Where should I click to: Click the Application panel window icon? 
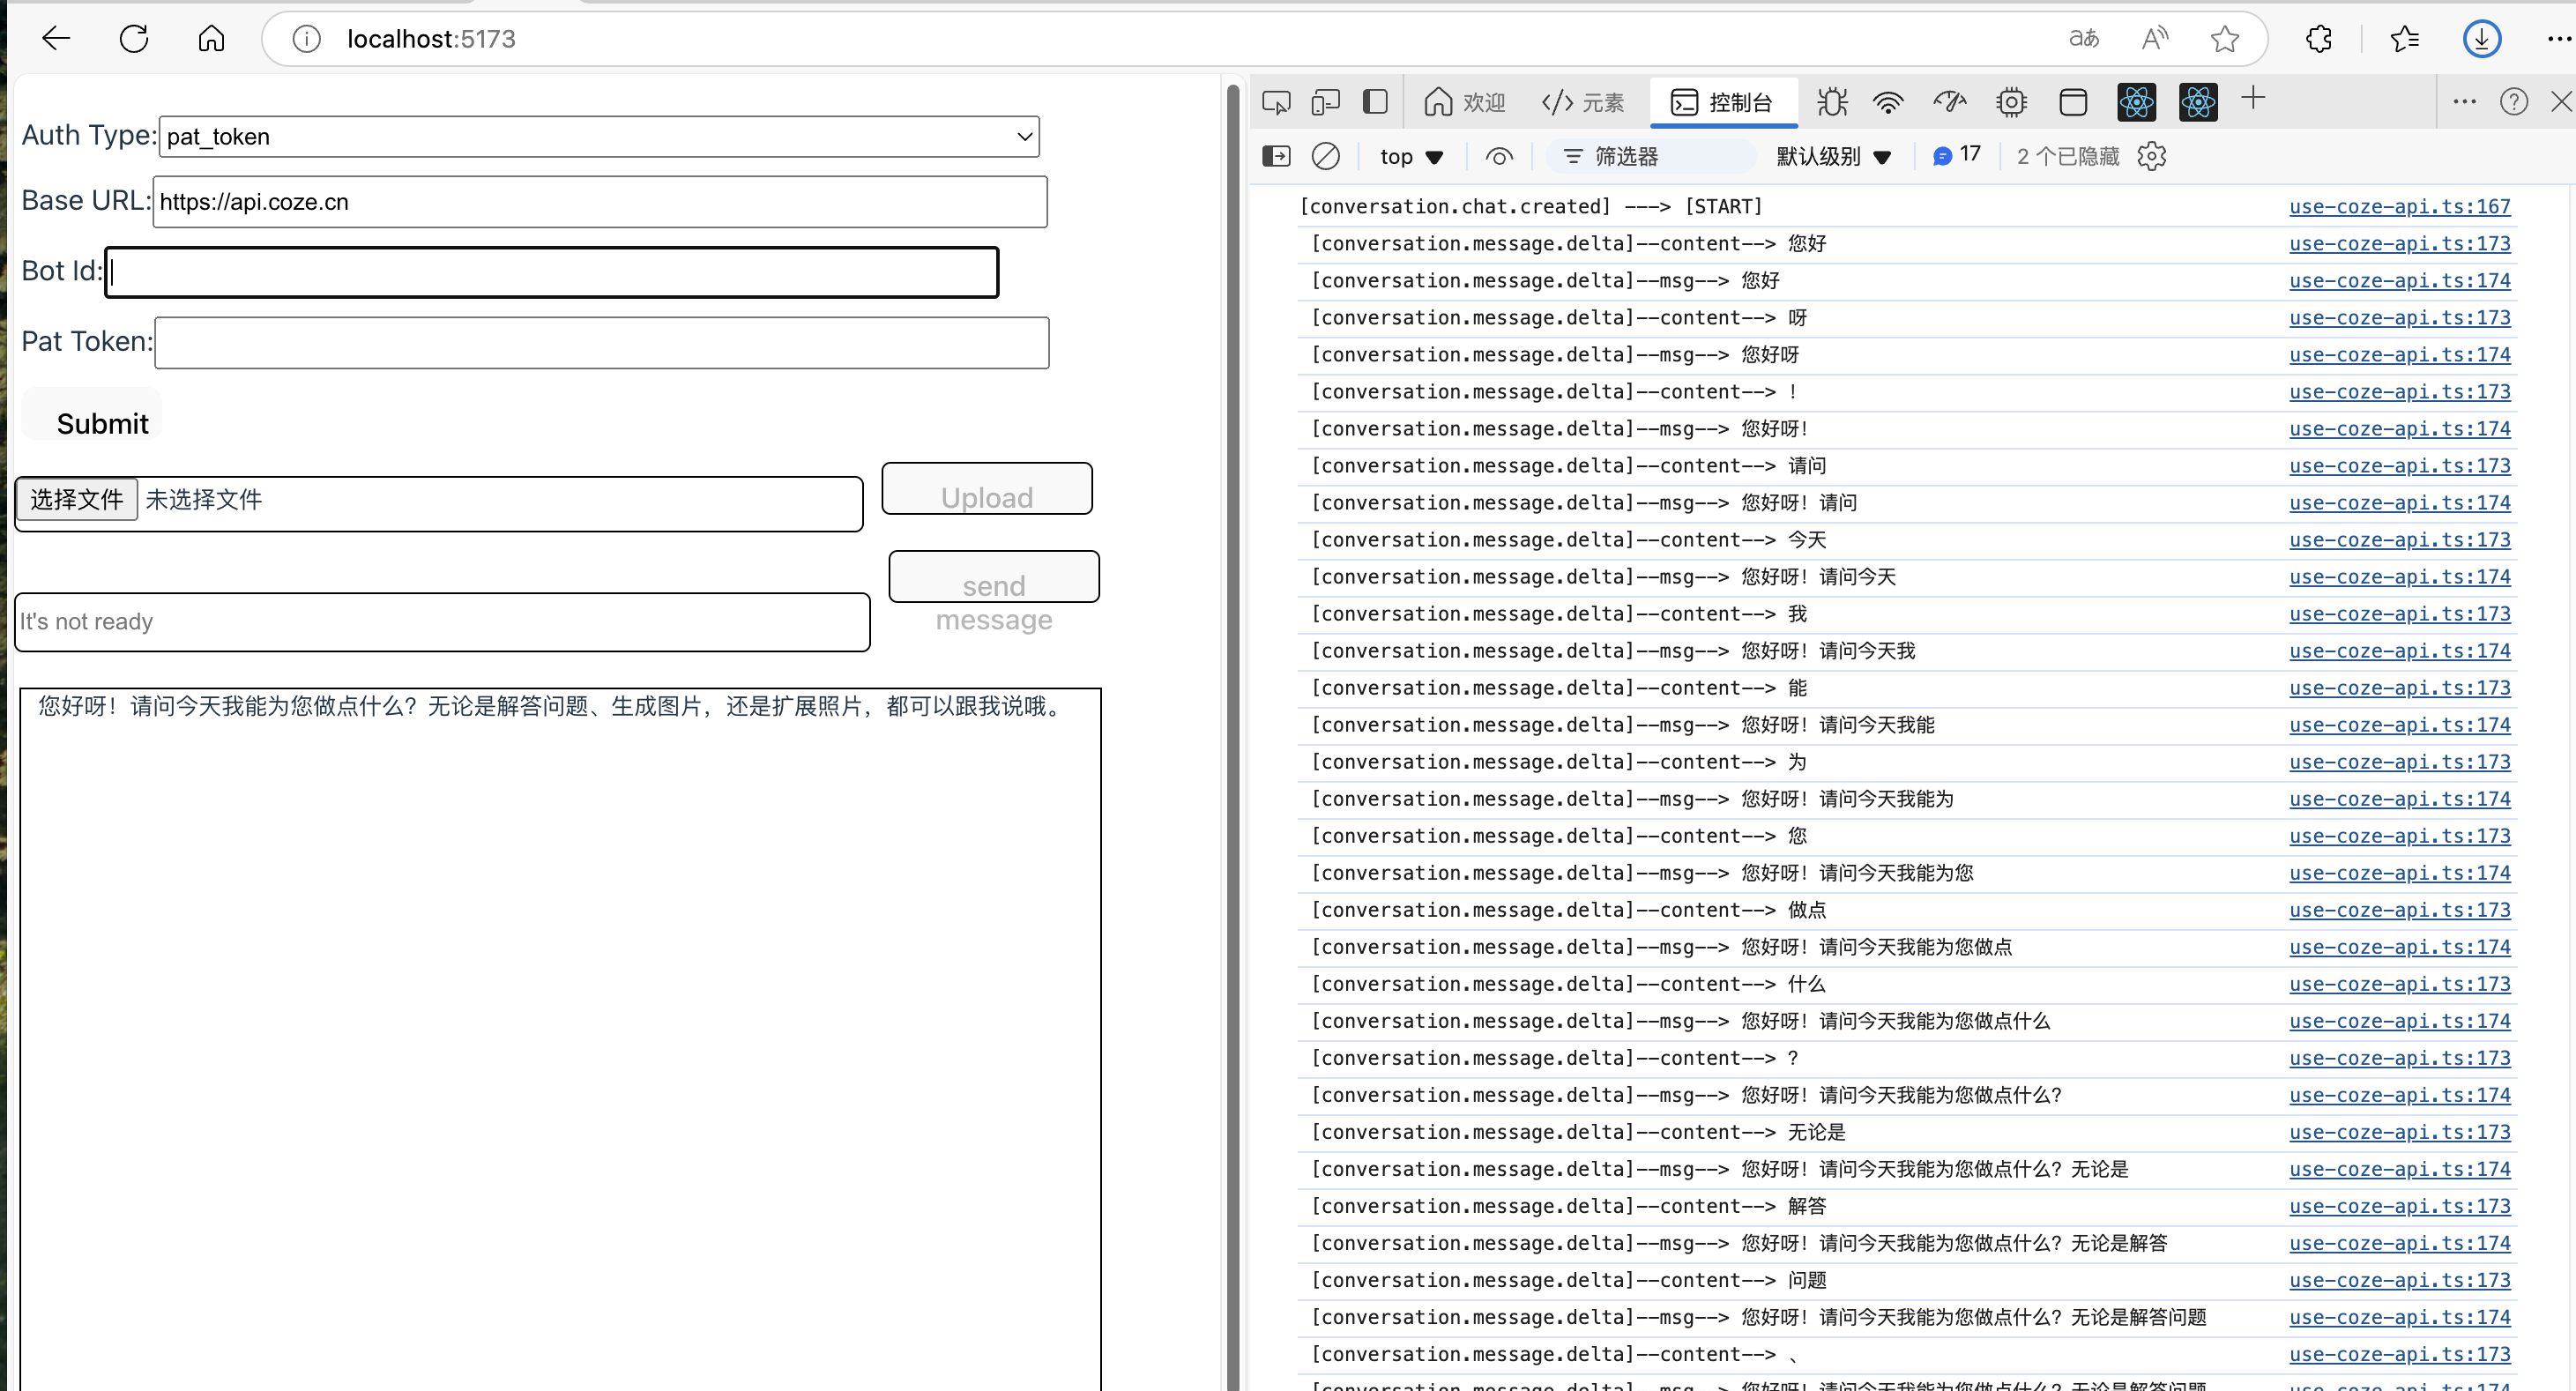2073,102
